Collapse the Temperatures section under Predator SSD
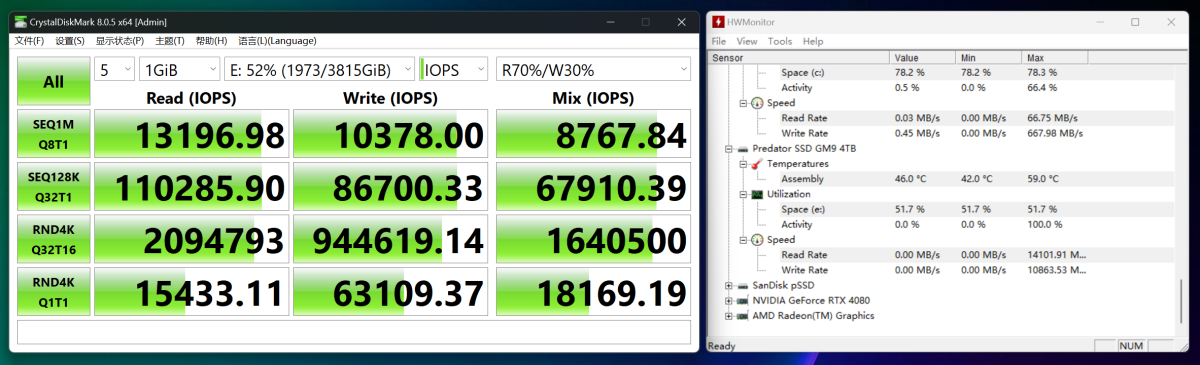1200x365 pixels. pos(743,163)
